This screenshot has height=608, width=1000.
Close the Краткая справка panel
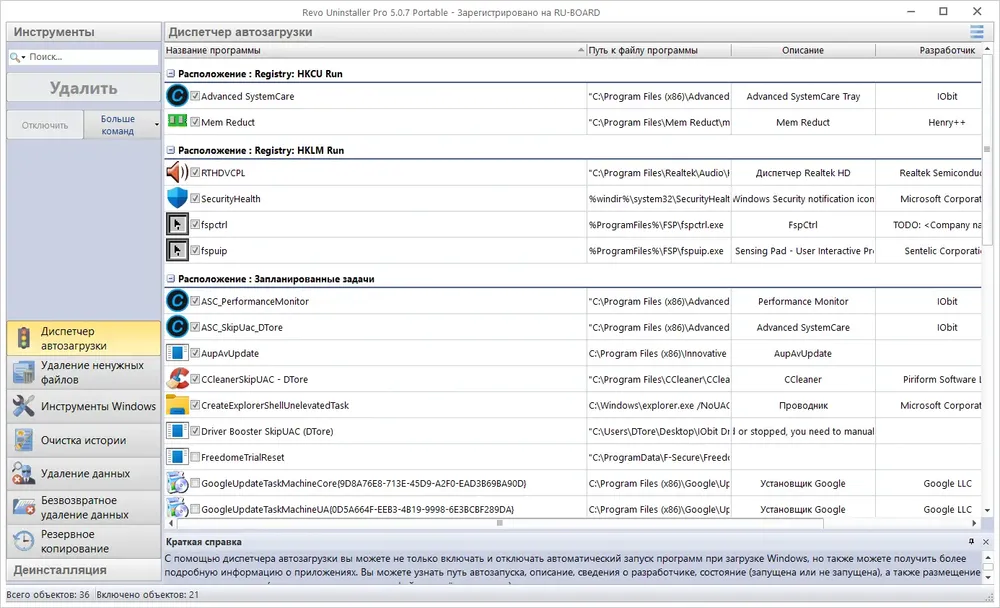click(x=985, y=542)
